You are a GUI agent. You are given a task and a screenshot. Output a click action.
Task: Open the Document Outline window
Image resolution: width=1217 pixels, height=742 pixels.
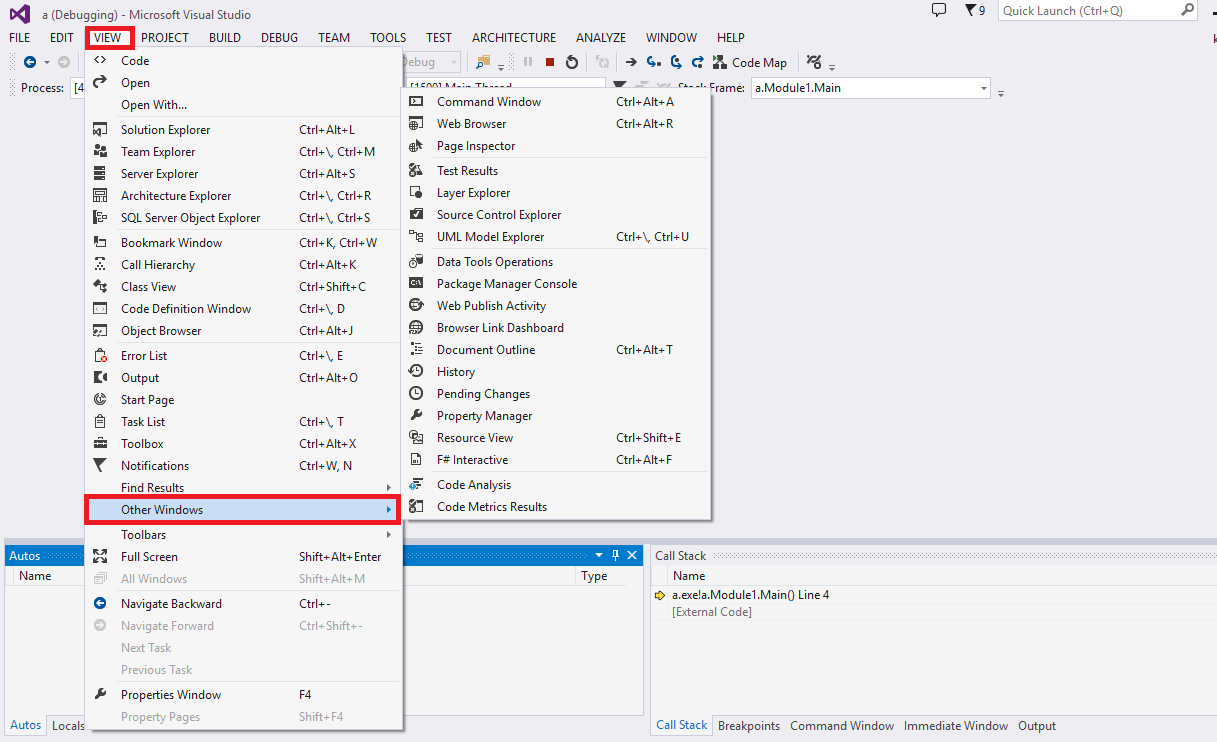[x=556, y=350]
